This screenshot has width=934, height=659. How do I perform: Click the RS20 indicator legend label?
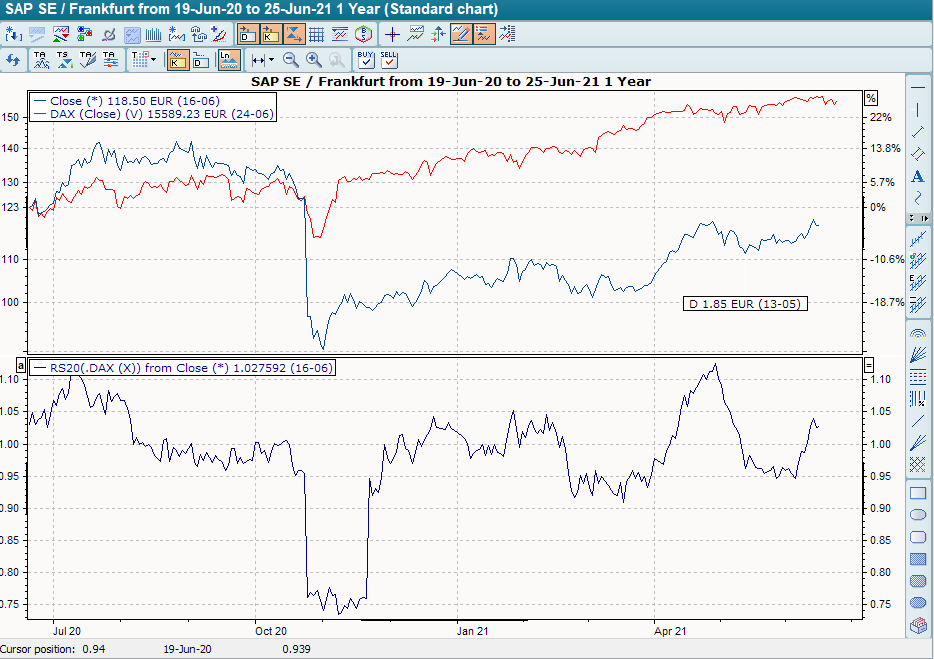click(182, 368)
